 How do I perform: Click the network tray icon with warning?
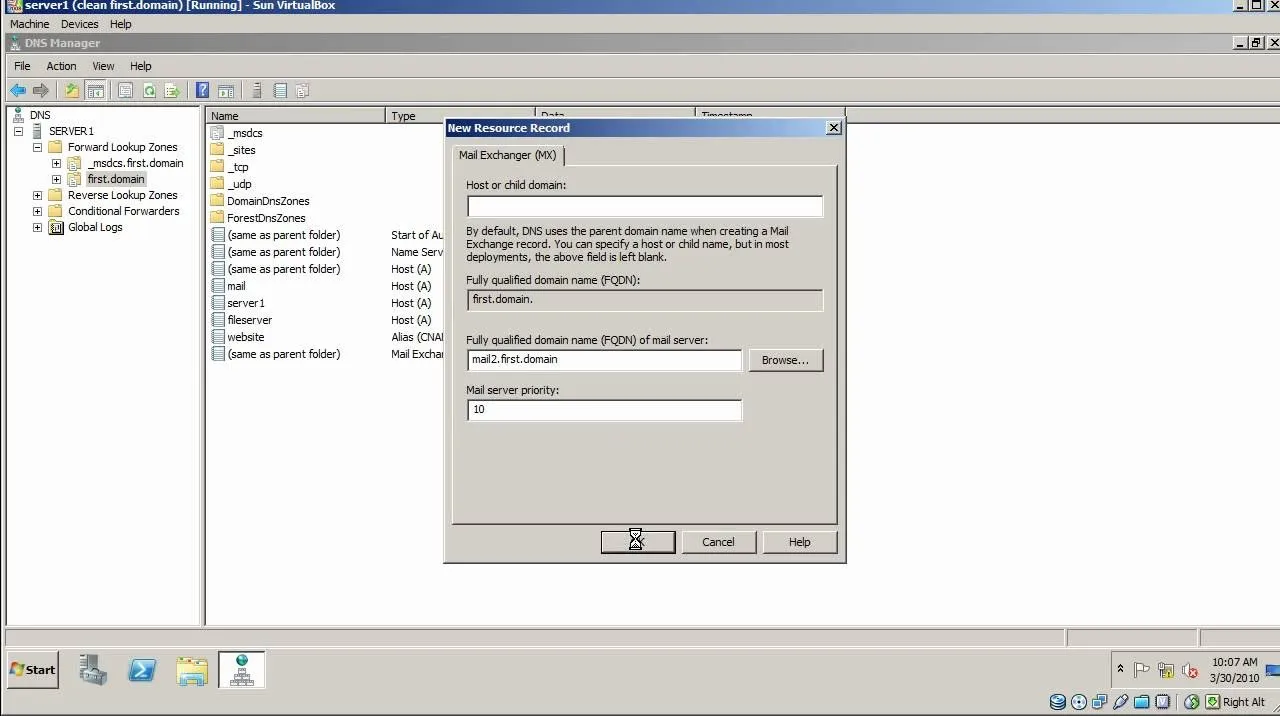[1166, 670]
